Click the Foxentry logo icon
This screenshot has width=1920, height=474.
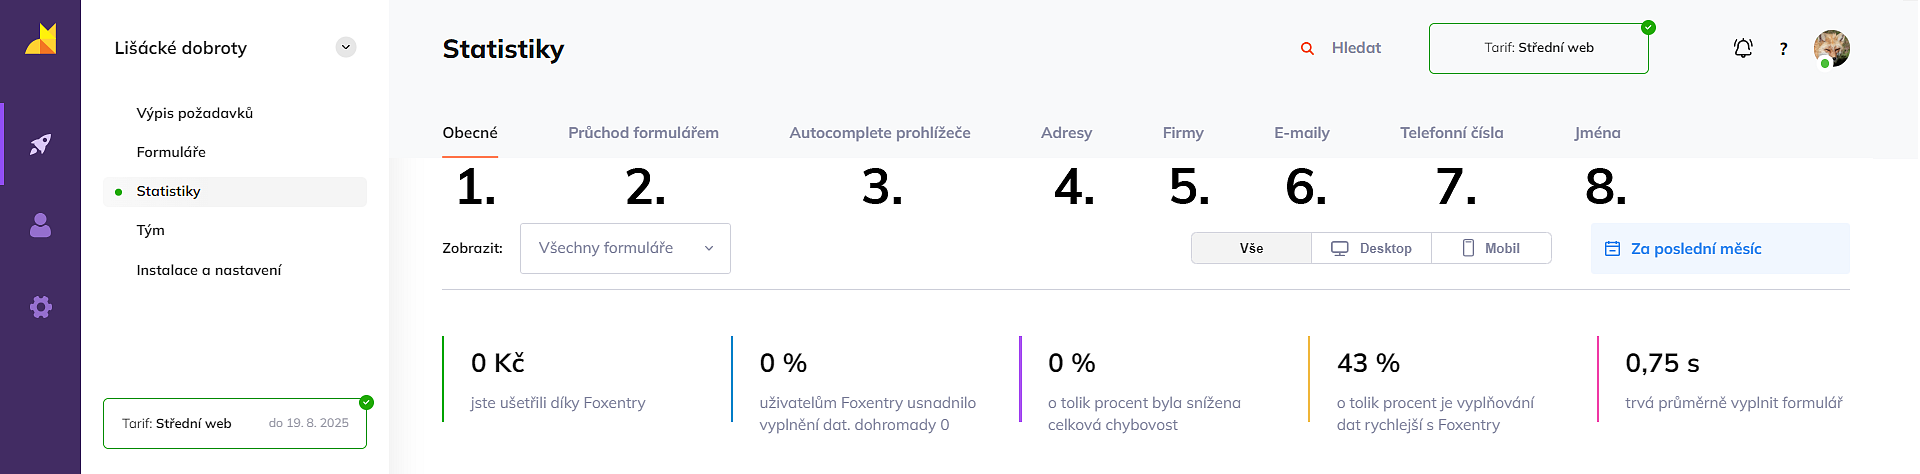(x=41, y=40)
